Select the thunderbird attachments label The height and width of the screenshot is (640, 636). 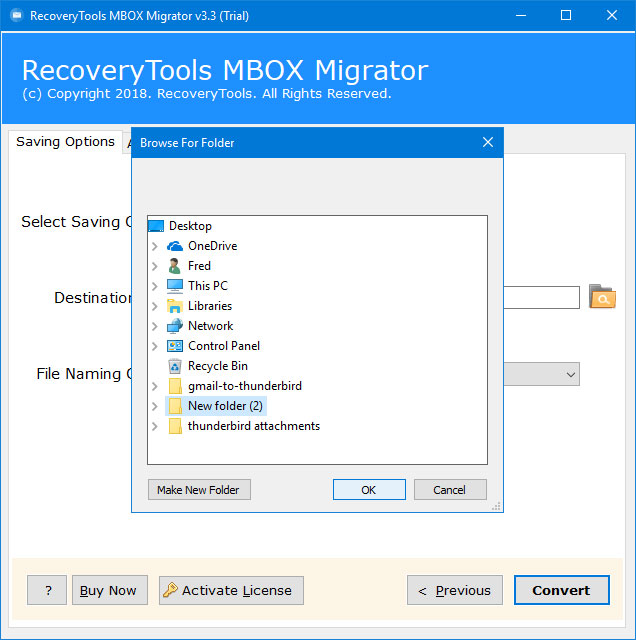[x=254, y=426]
